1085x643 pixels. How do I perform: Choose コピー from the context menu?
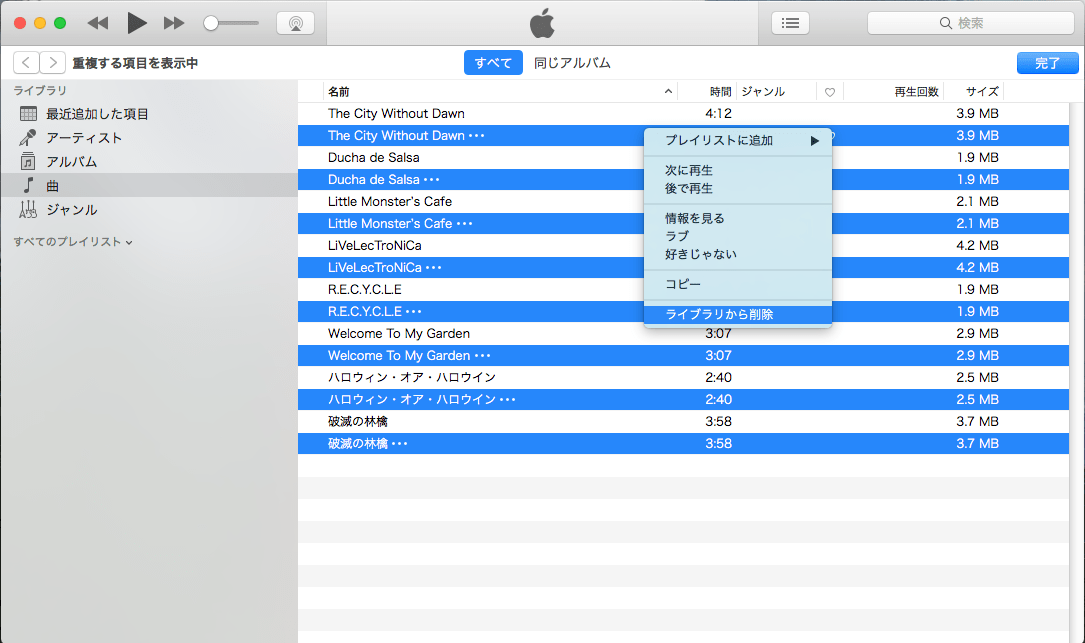point(738,284)
